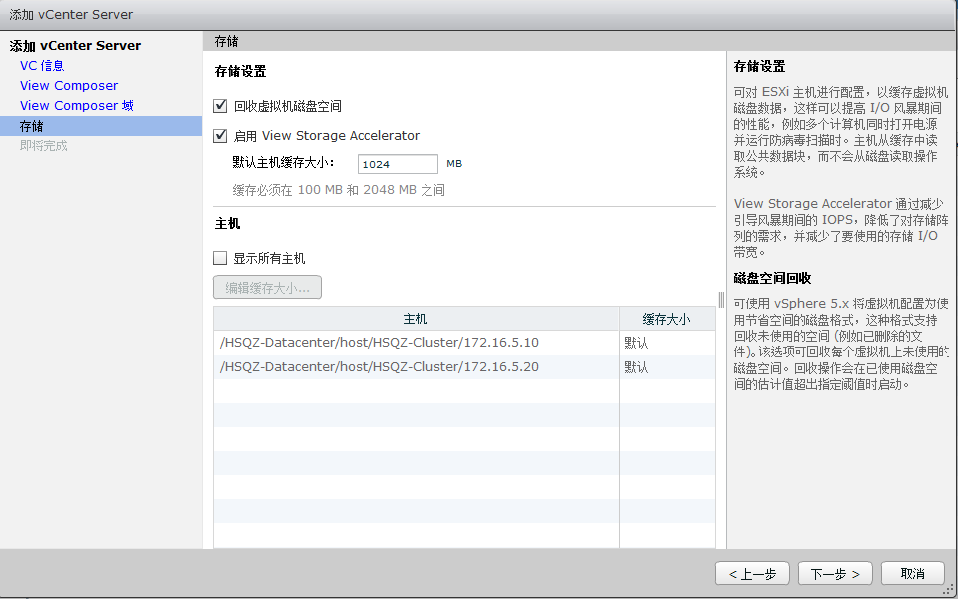The height and width of the screenshot is (599, 958).
Task: Click the dialog resize grip corner
Action: (950, 590)
